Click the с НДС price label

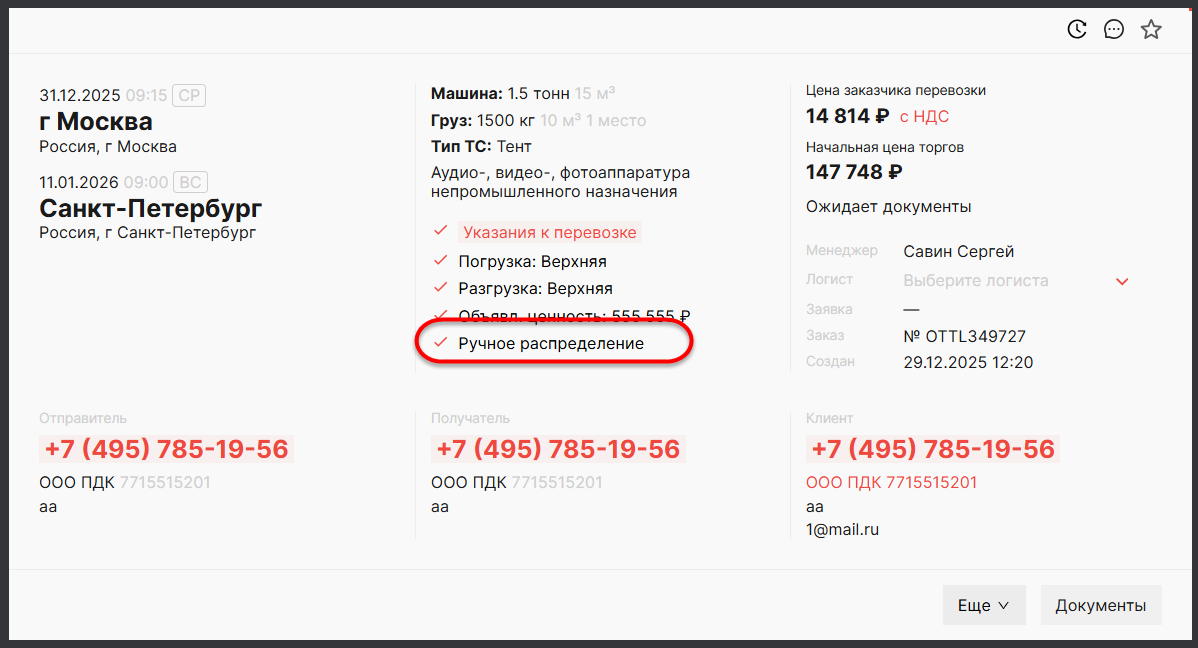[x=924, y=116]
